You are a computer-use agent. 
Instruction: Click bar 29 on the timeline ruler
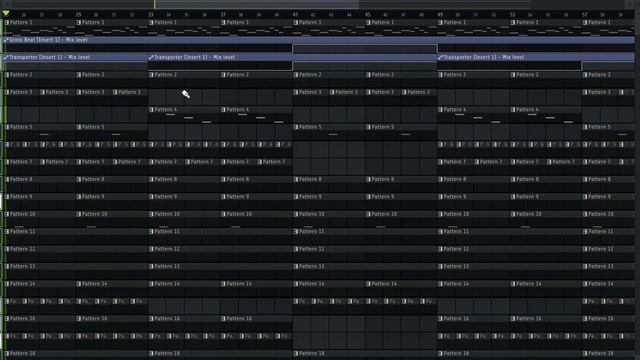[x=78, y=15]
